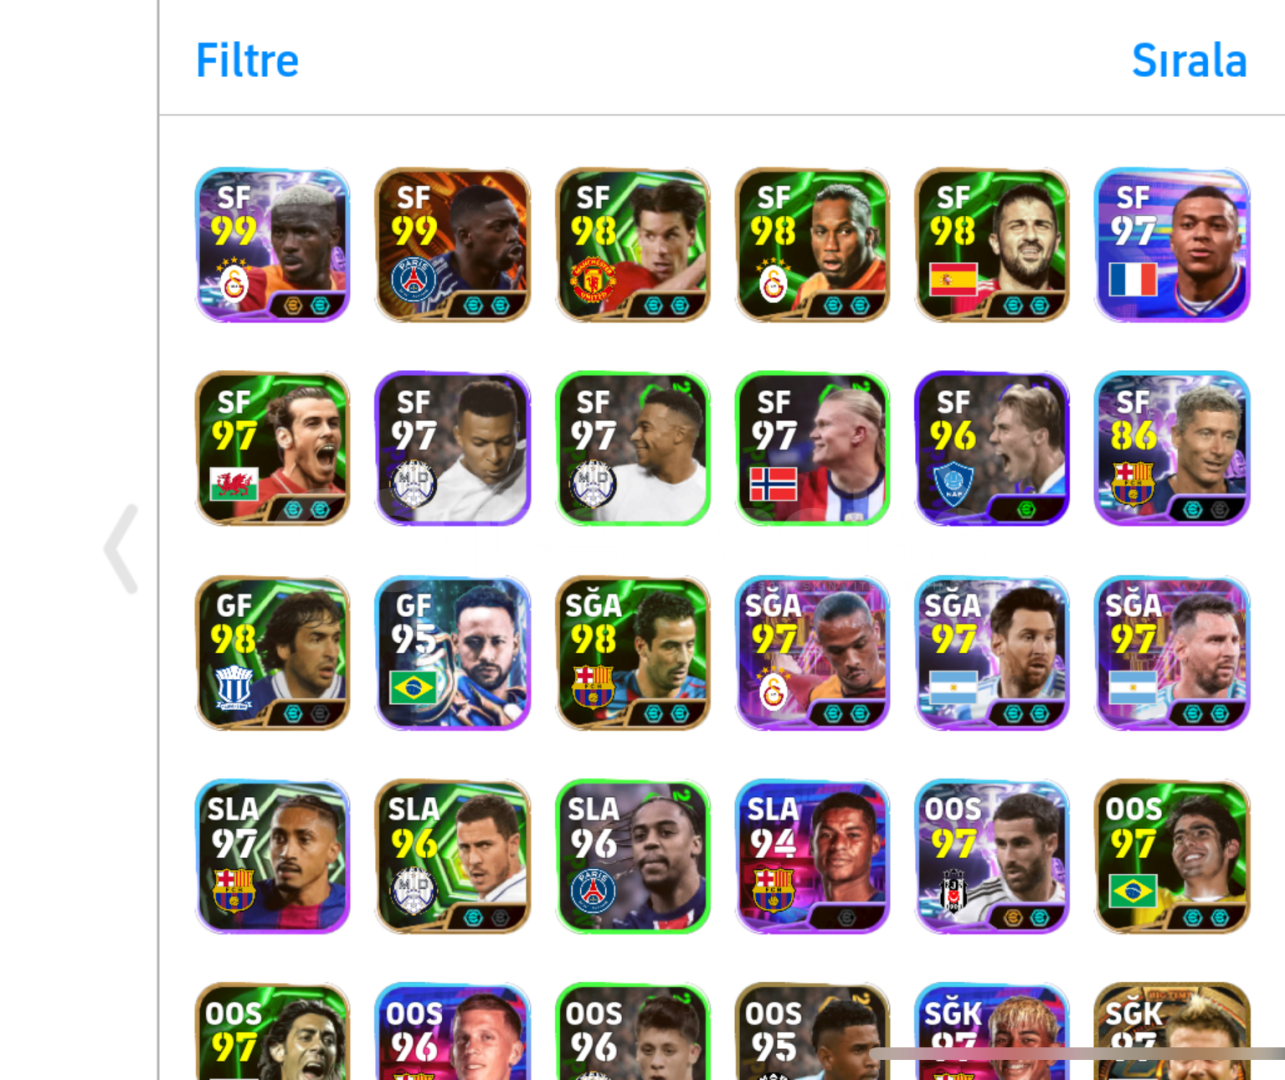Image resolution: width=1285 pixels, height=1080 pixels.
Task: Select the SF 97 Norway flag card
Action: pos(812,449)
